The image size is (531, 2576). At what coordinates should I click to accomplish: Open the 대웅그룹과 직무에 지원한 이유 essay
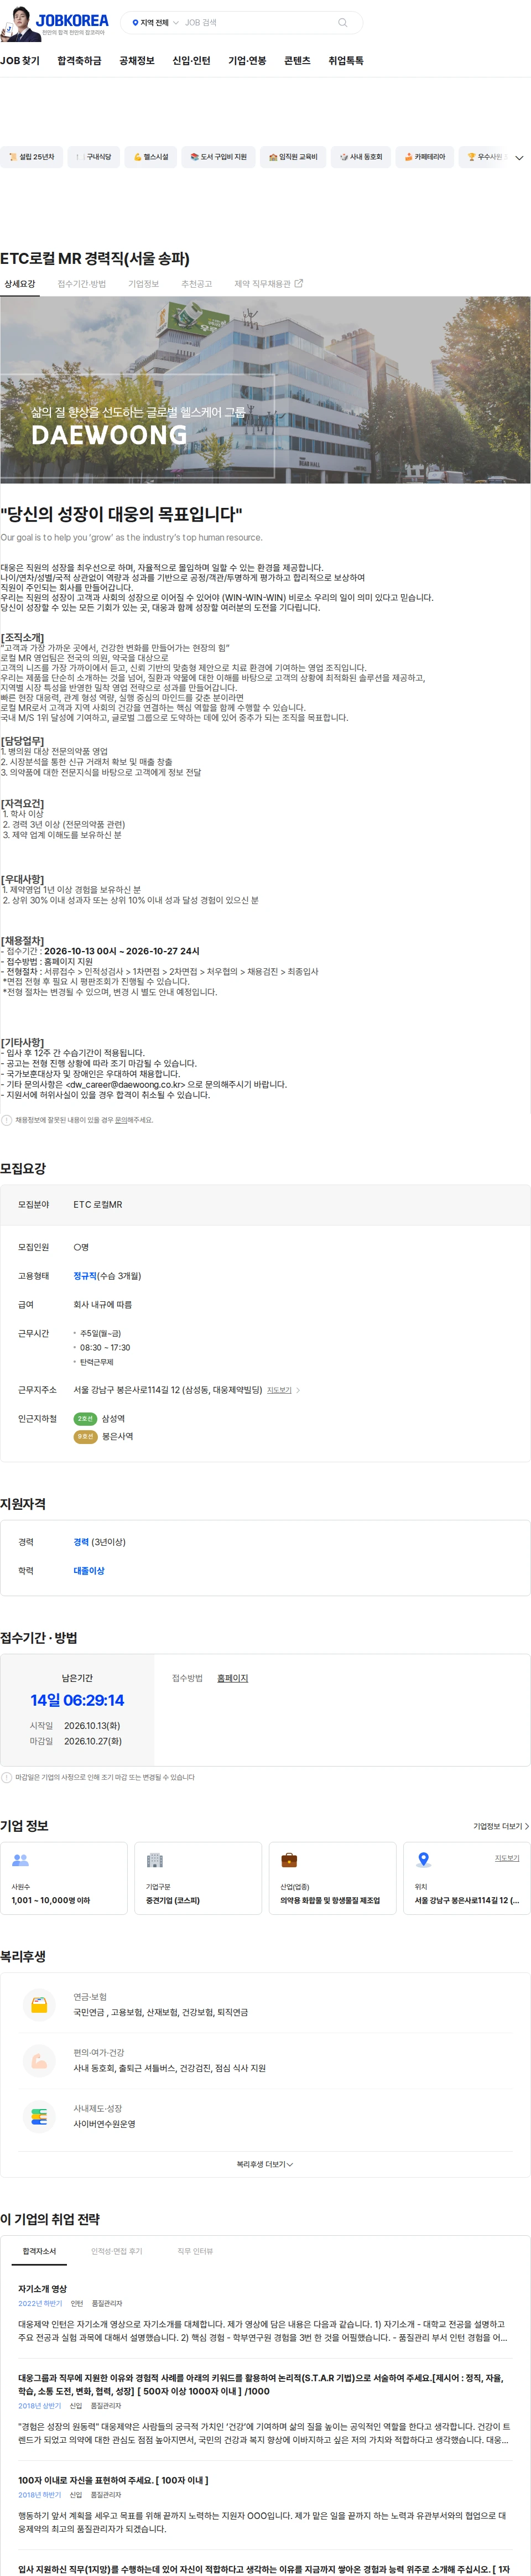click(x=261, y=2384)
